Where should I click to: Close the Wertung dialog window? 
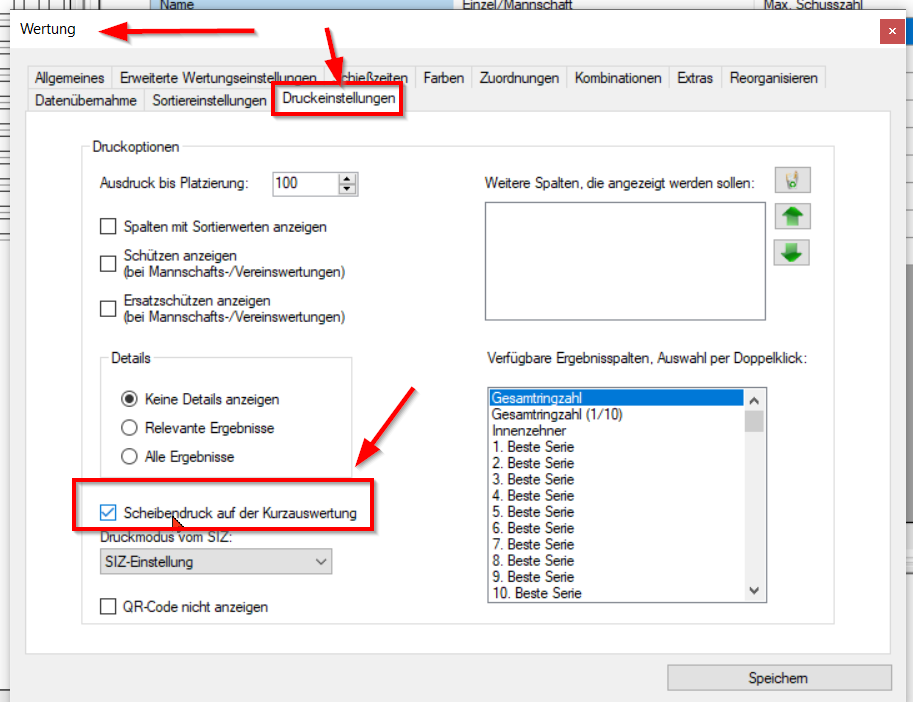(892, 31)
